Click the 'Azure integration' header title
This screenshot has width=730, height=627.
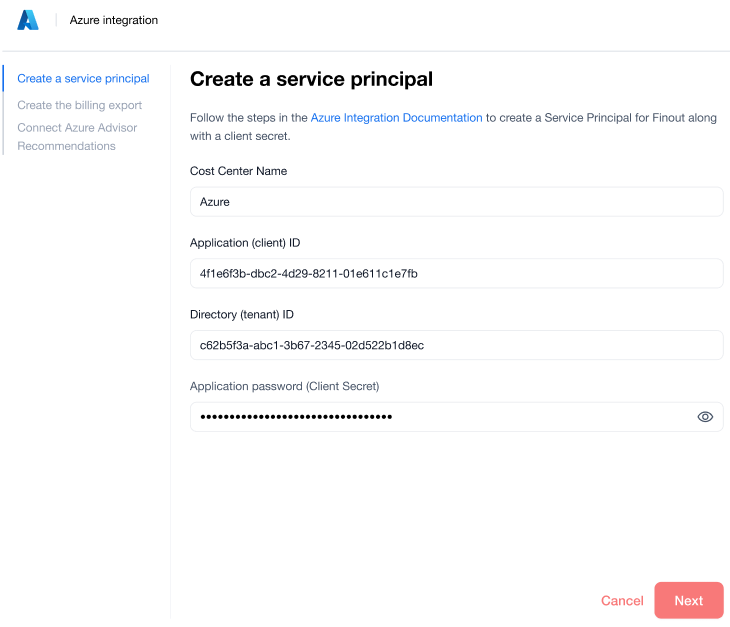(x=114, y=20)
